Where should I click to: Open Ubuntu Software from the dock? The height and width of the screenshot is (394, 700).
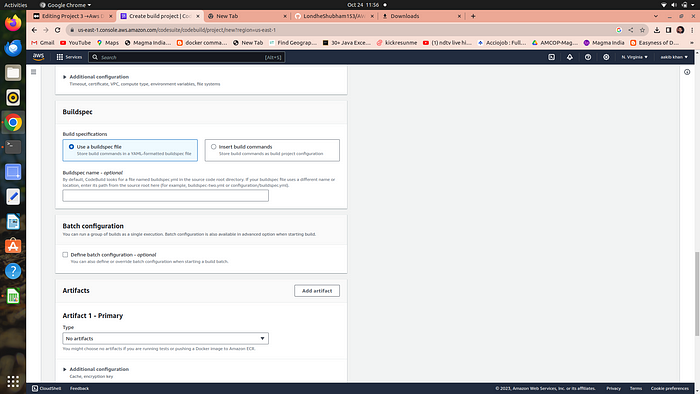tap(13, 246)
